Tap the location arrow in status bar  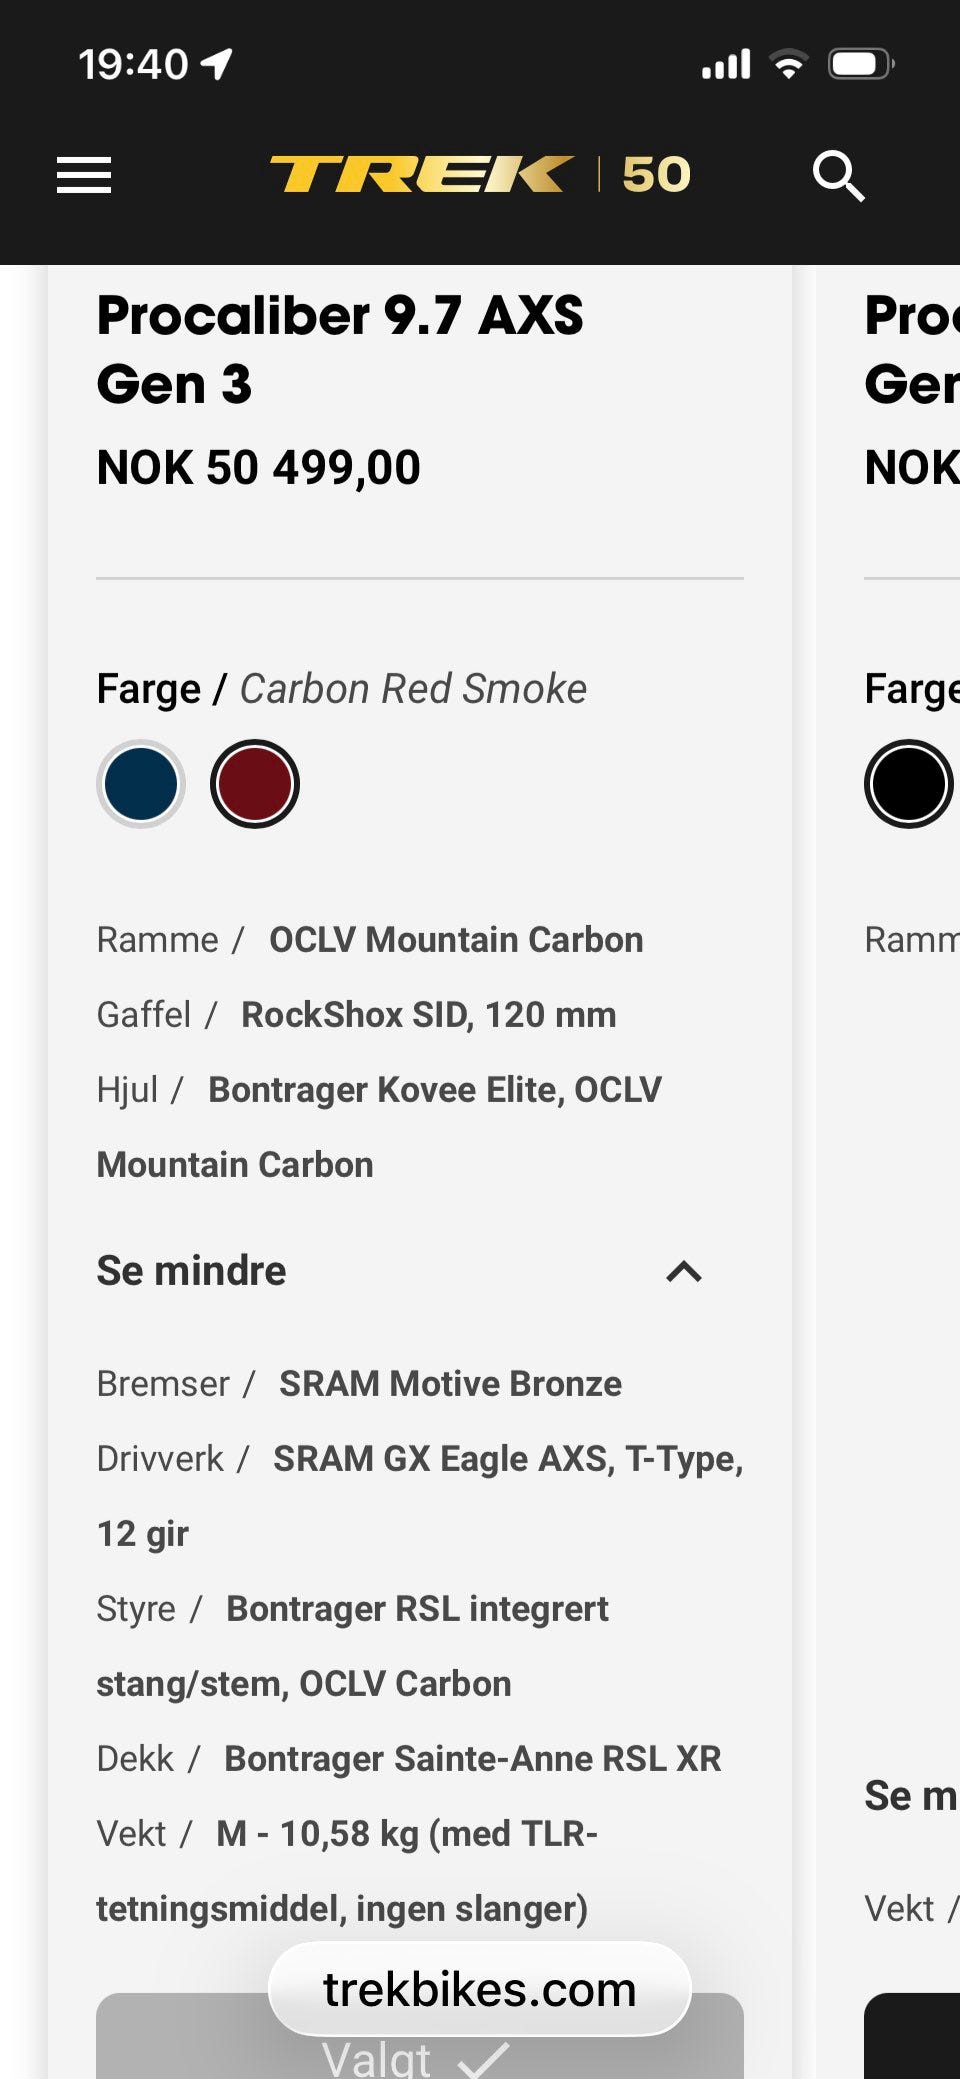pyautogui.click(x=217, y=64)
